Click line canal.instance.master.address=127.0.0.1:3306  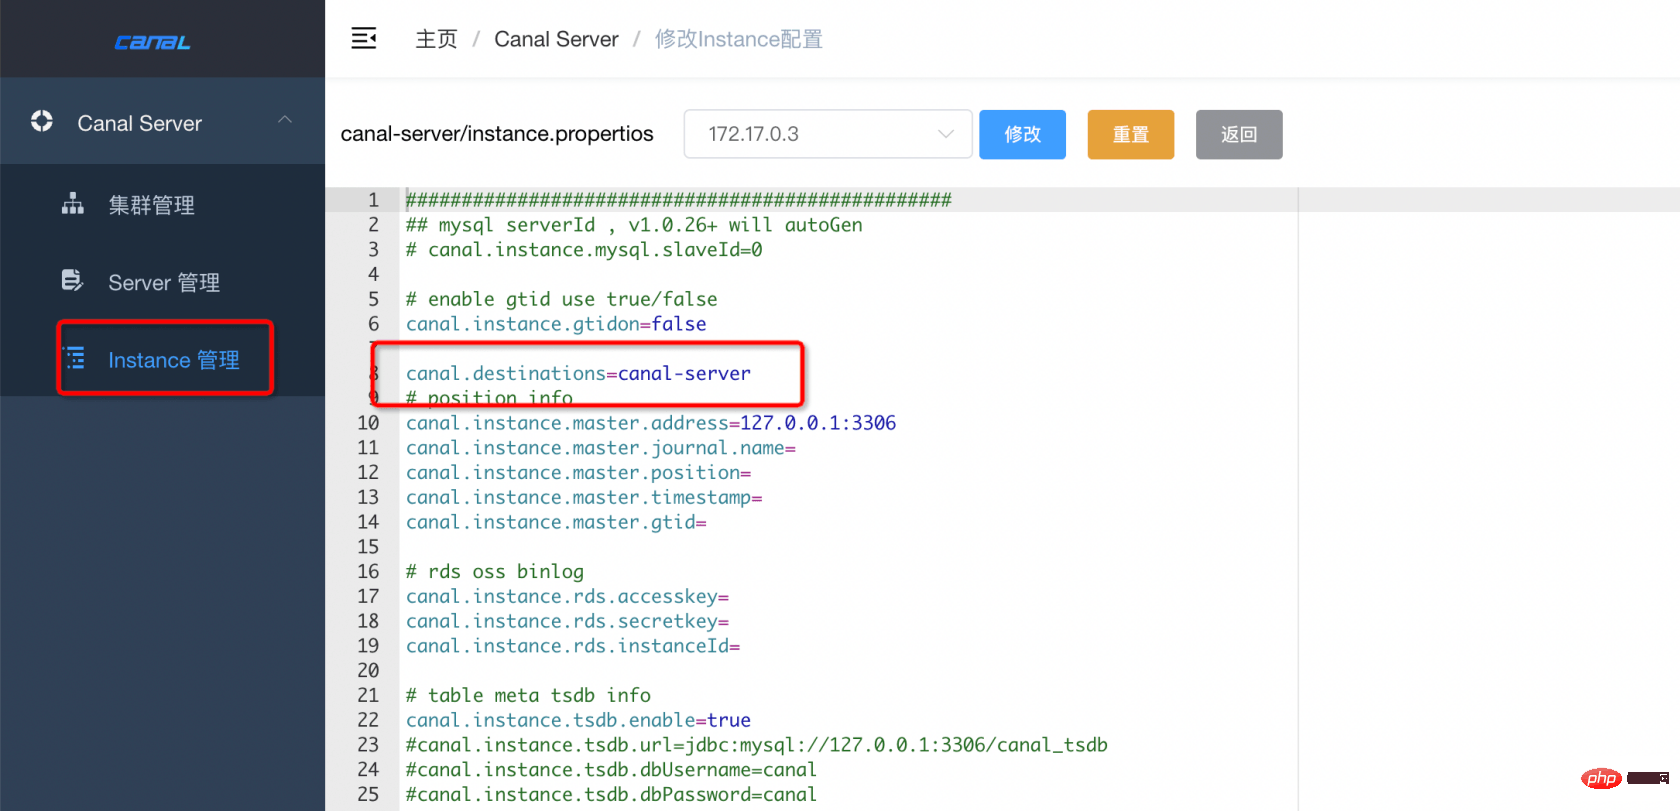(x=651, y=423)
